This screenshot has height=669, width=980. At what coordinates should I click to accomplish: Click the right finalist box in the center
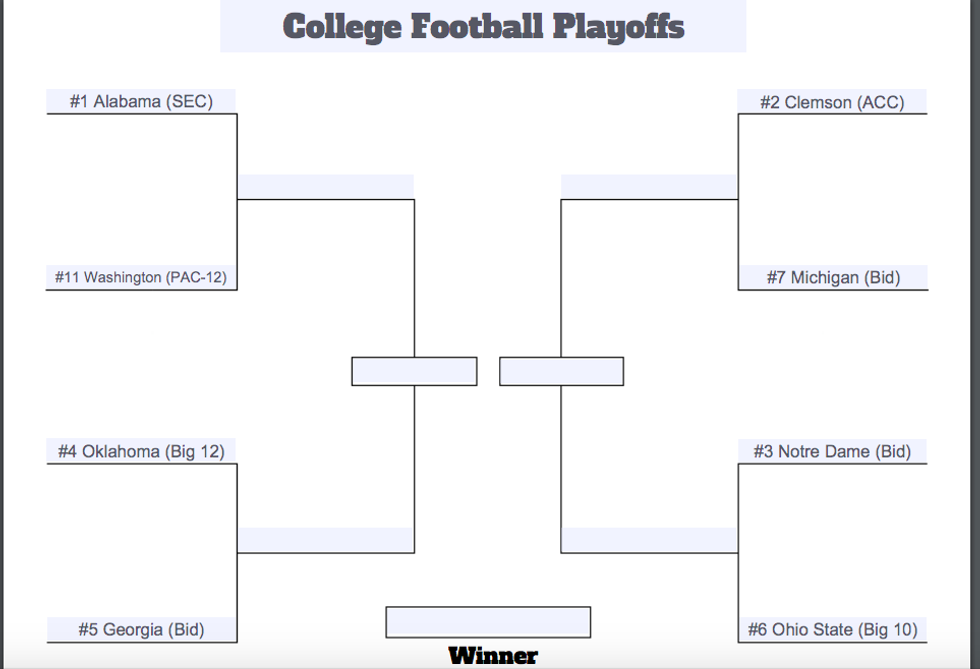point(561,371)
